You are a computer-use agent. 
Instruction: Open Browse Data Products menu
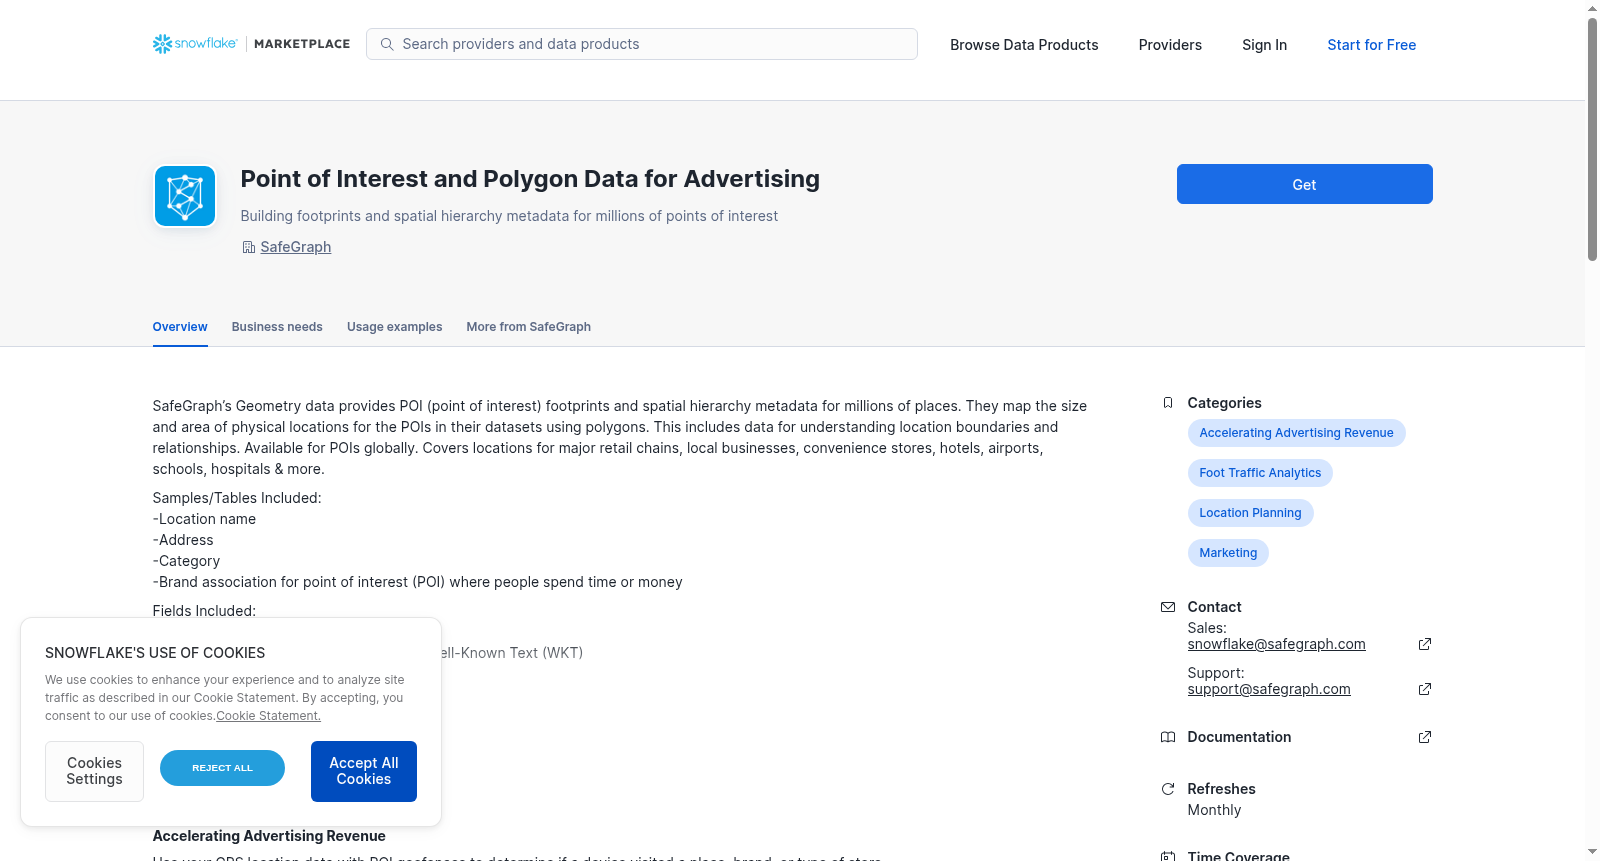coord(1024,45)
